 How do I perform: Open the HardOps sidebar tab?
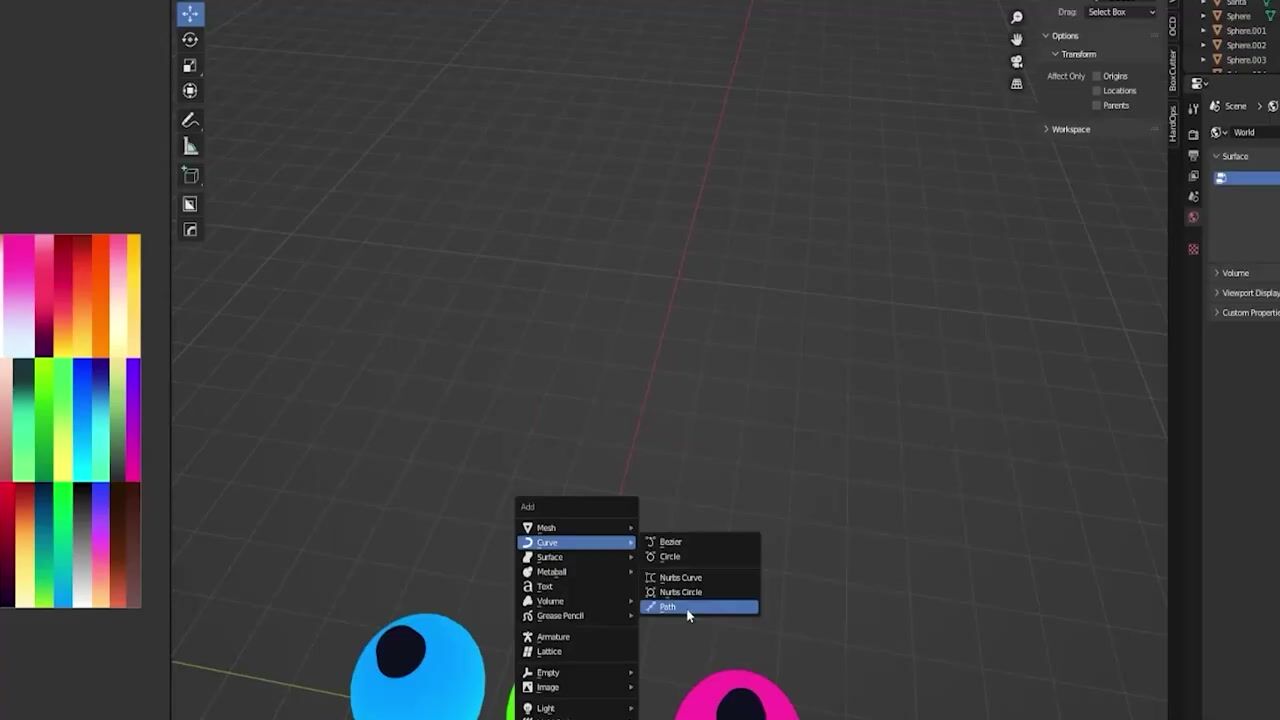click(x=1174, y=122)
